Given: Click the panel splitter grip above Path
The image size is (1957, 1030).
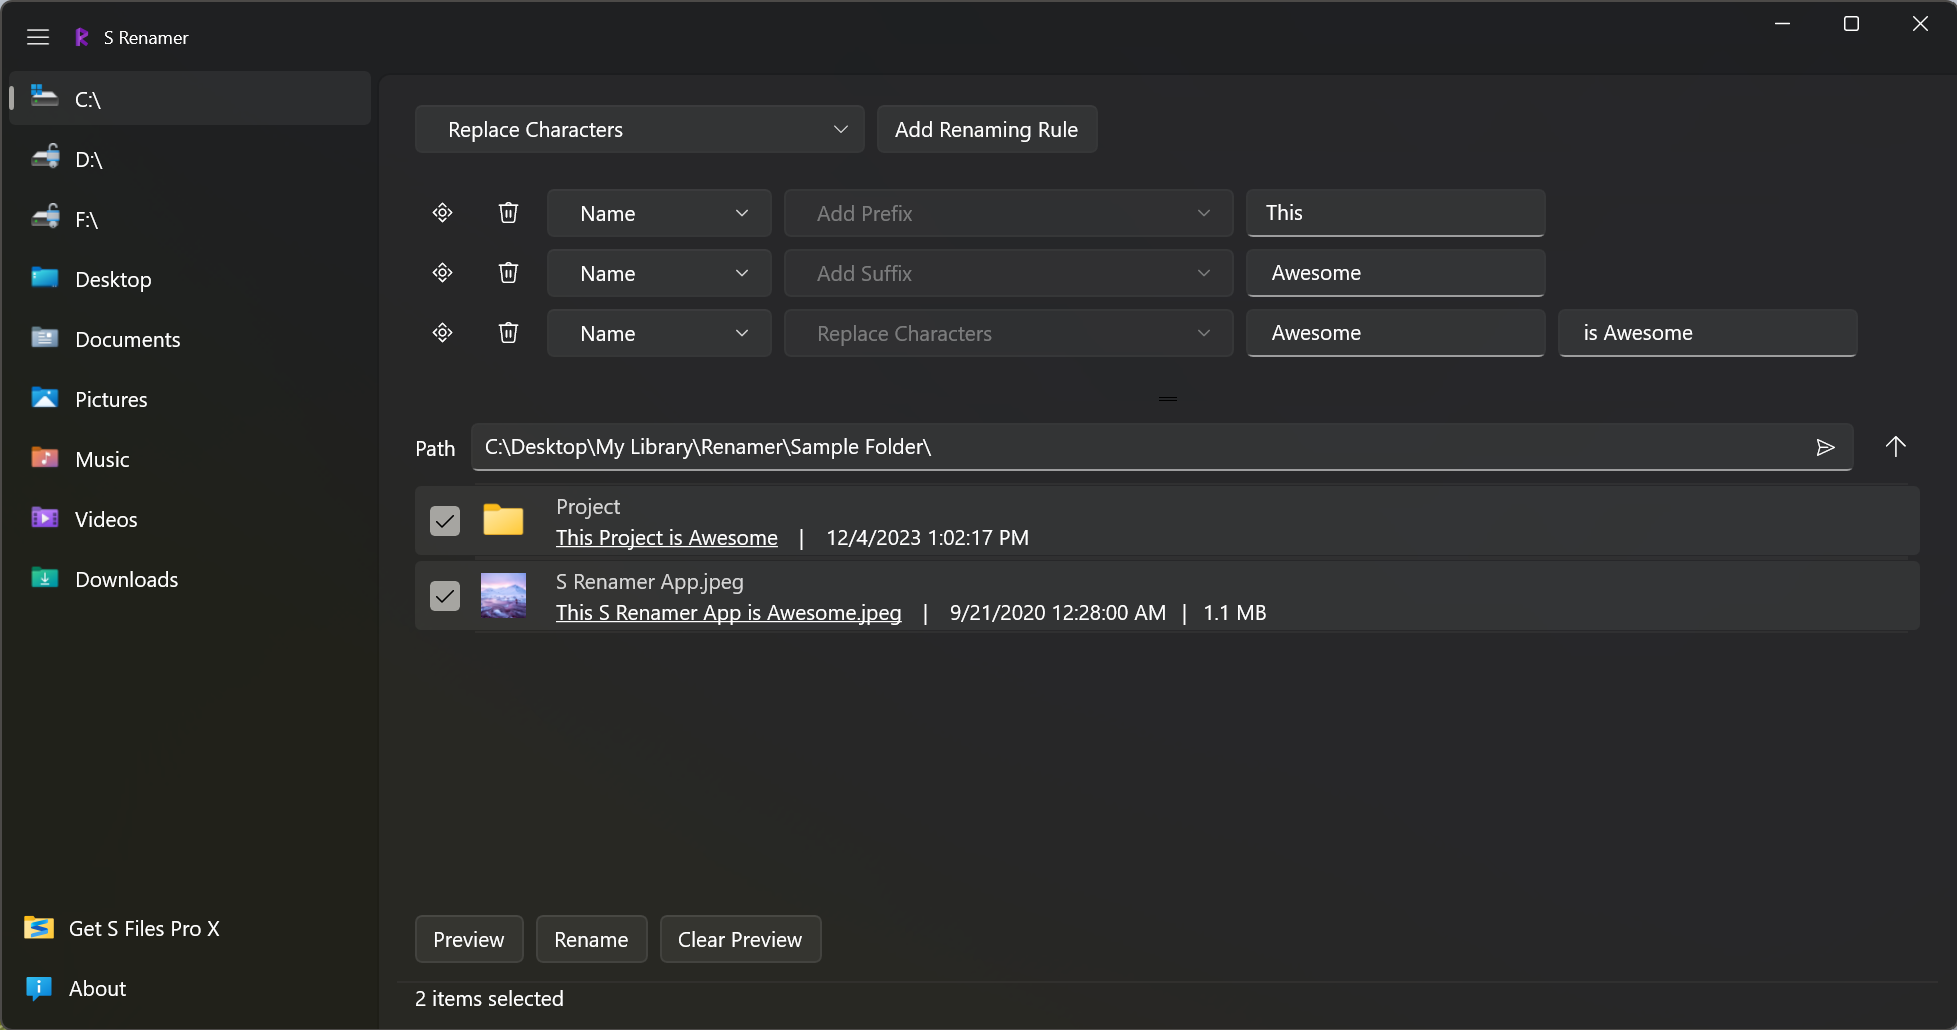Looking at the screenshot, I should [x=1167, y=399].
